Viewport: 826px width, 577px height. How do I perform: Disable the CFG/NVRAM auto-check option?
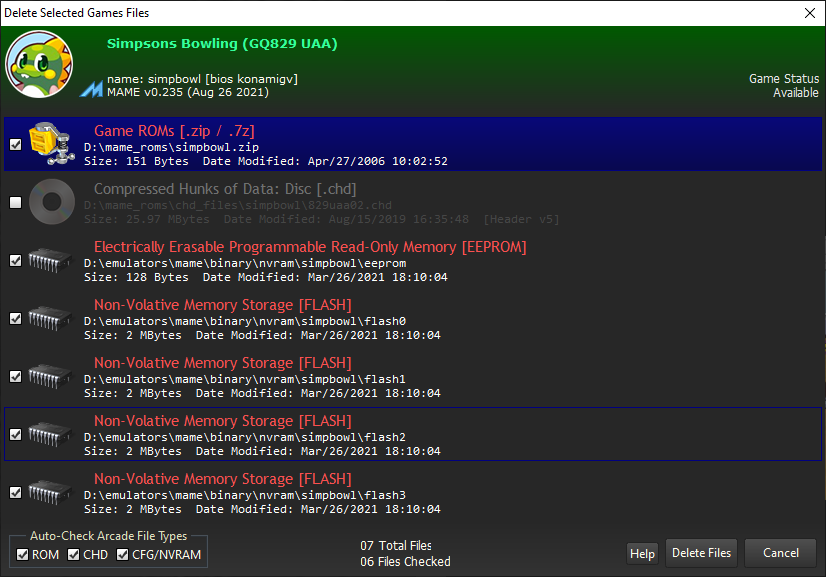(123, 555)
